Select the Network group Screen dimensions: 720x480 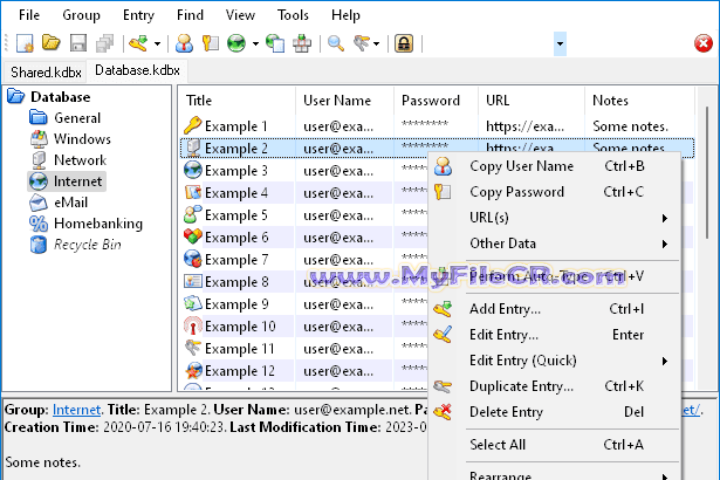(80, 160)
